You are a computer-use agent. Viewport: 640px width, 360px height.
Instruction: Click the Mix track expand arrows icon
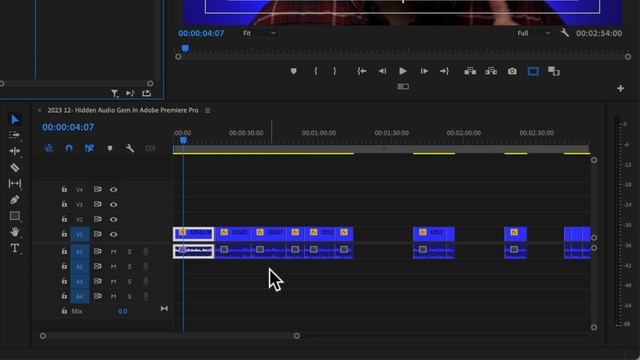164,308
